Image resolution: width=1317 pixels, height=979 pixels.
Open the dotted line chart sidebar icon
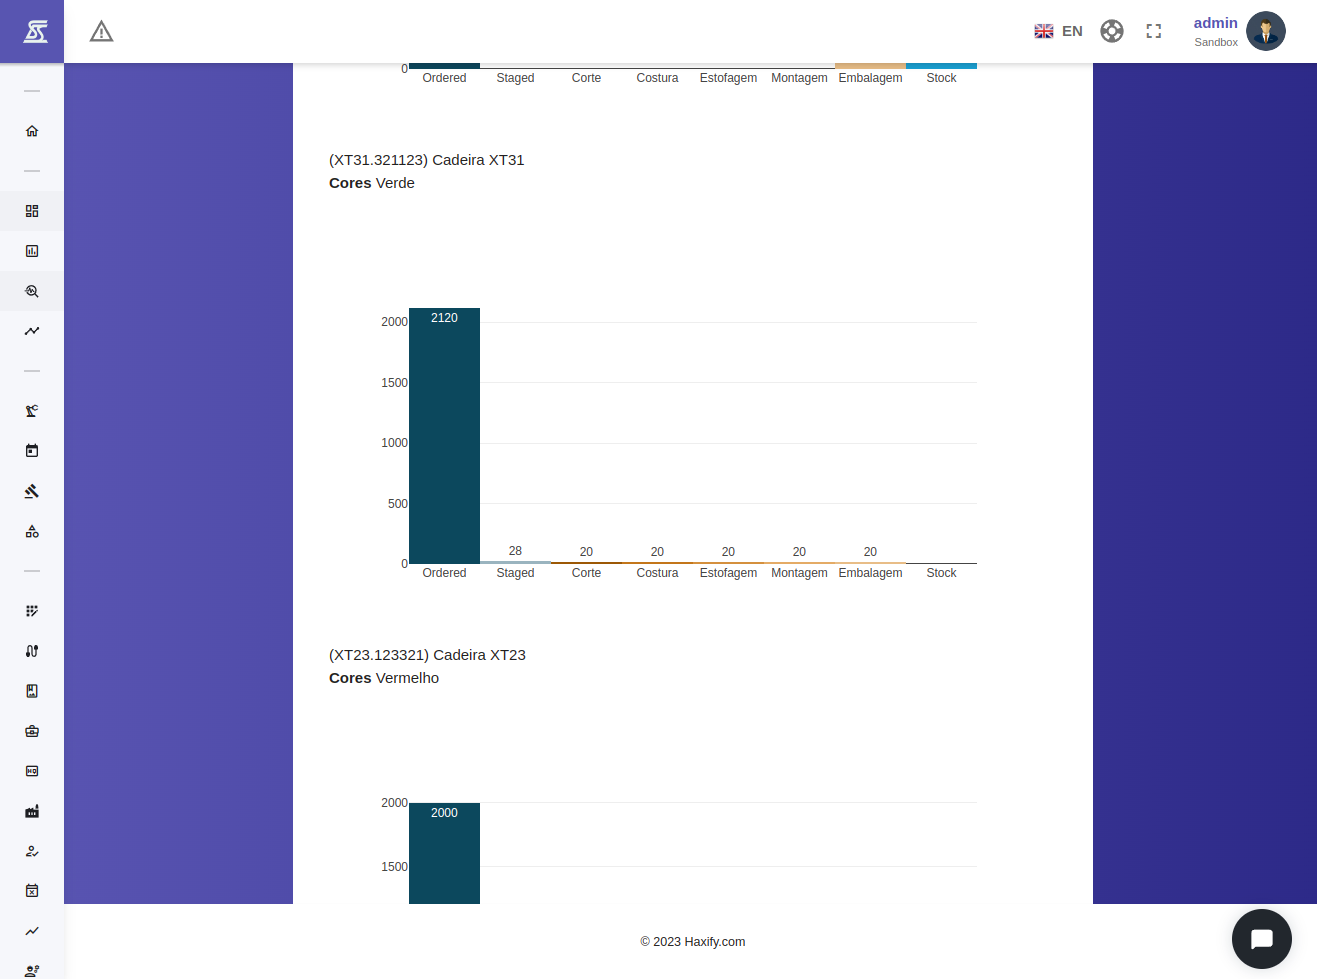pyautogui.click(x=32, y=331)
